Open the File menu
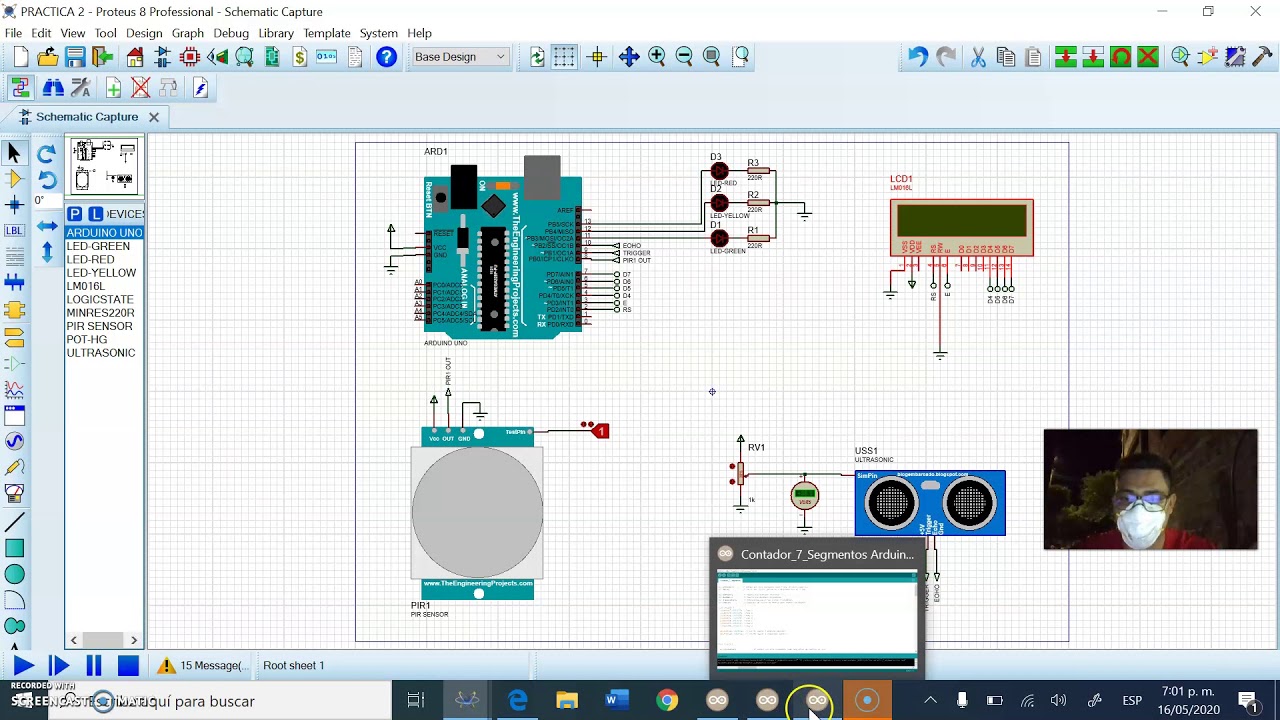 pyautogui.click(x=13, y=33)
